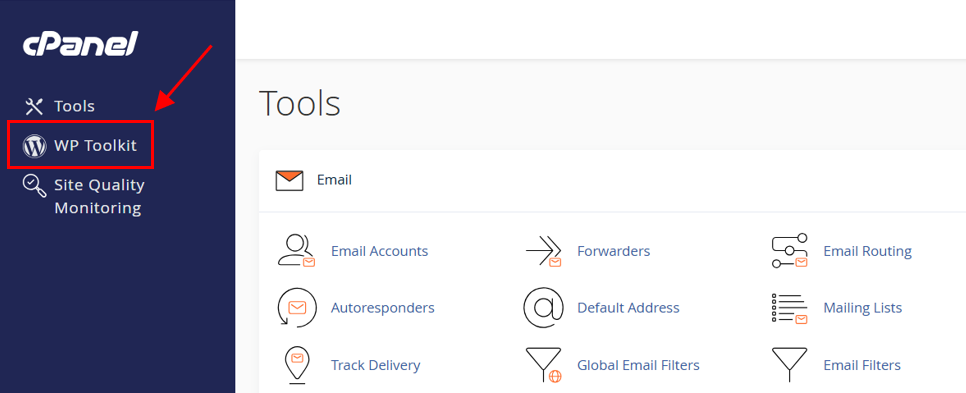The width and height of the screenshot is (966, 393).
Task: Click the Site Quality Monitoring magnifier icon
Action: [x=34, y=186]
